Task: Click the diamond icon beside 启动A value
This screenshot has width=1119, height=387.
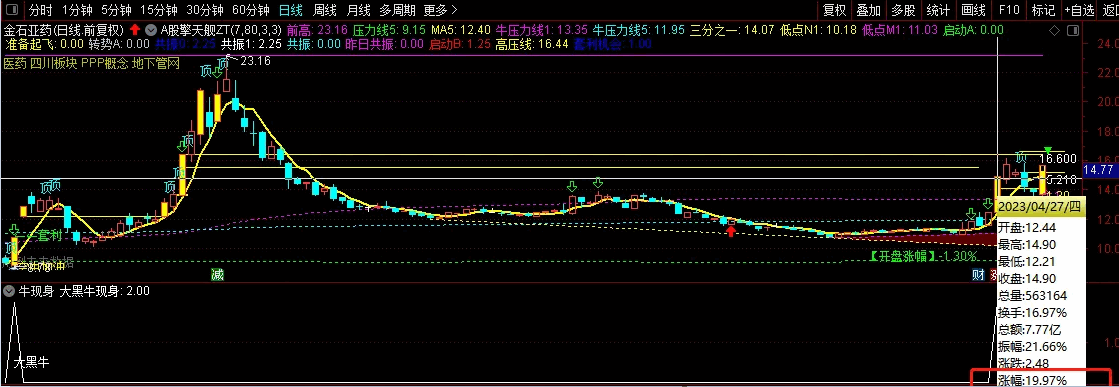Action: [x=1055, y=31]
